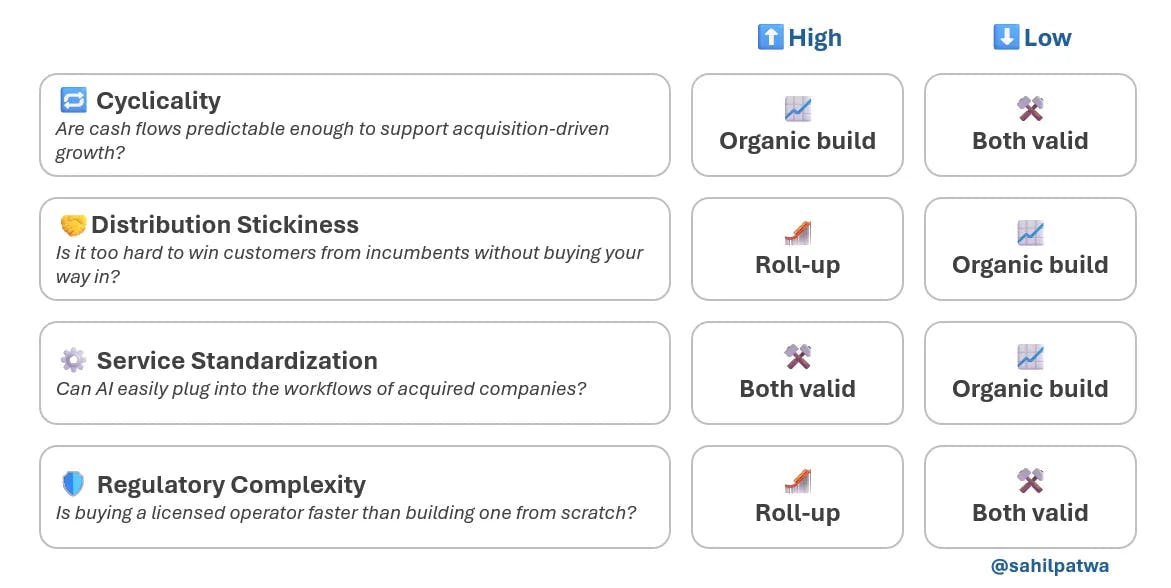Click the Regulatory Complexity licensed operator question
The width and height of the screenshot is (1171, 588).
pos(346,513)
